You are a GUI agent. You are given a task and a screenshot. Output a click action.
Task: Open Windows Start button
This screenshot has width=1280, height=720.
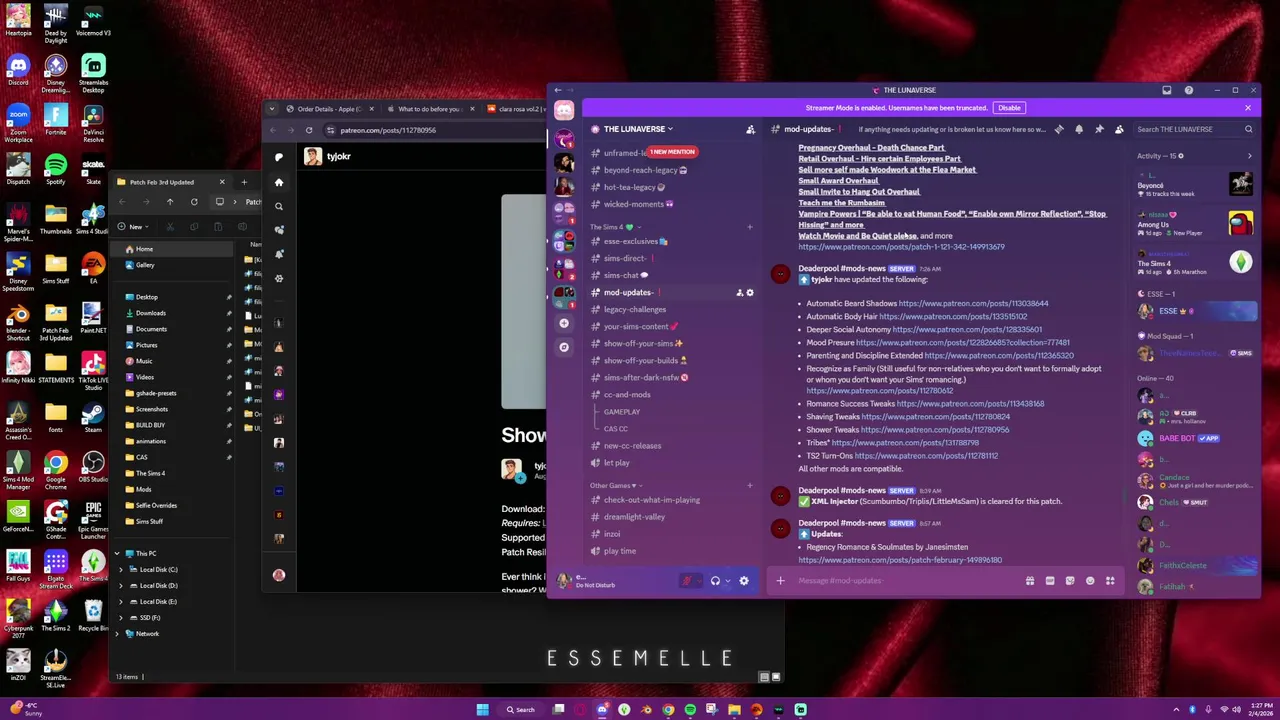coord(482,710)
